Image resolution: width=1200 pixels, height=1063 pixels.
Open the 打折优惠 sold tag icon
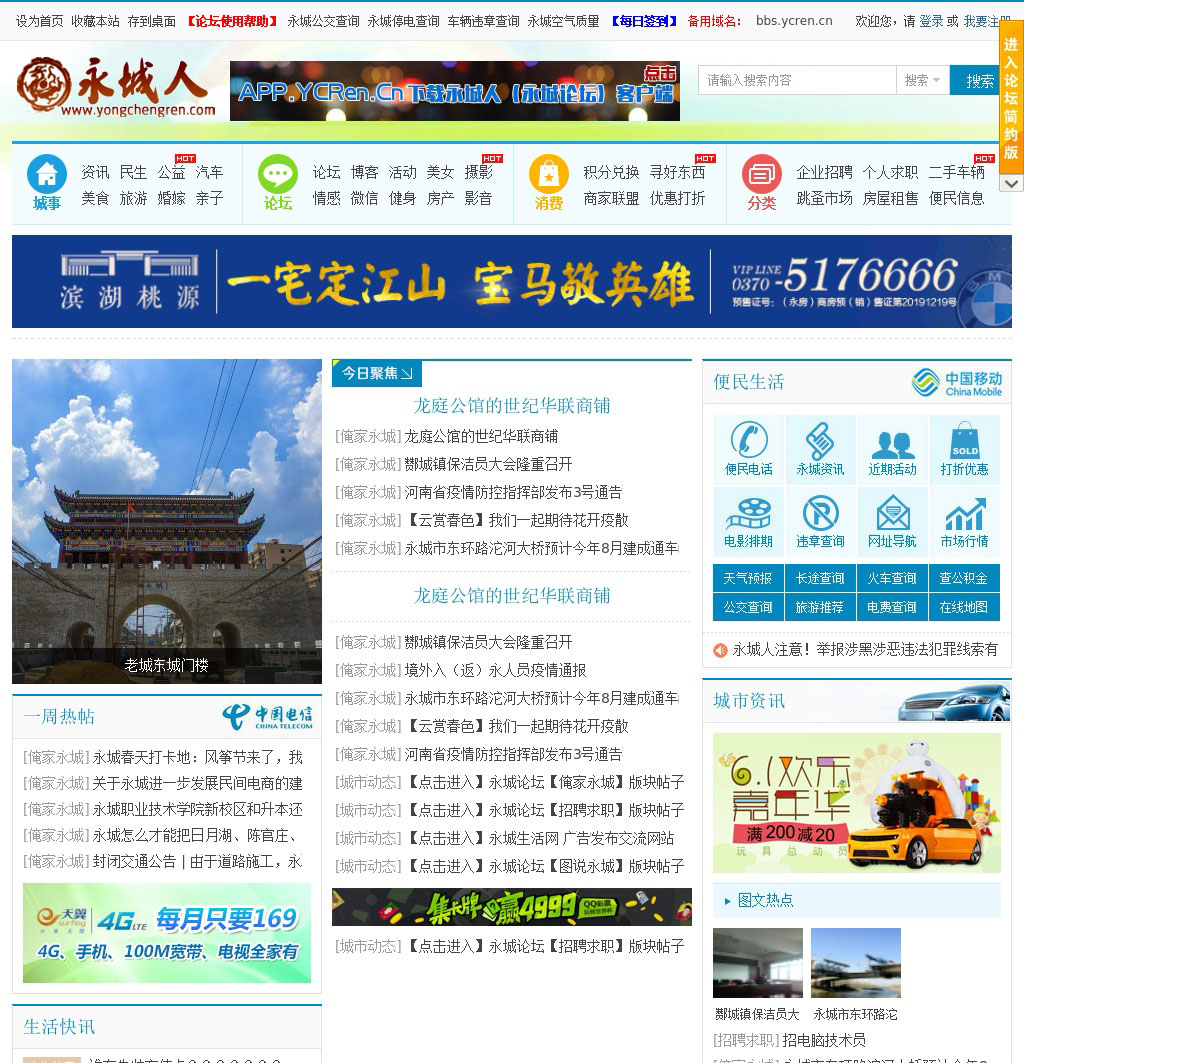pos(965,440)
